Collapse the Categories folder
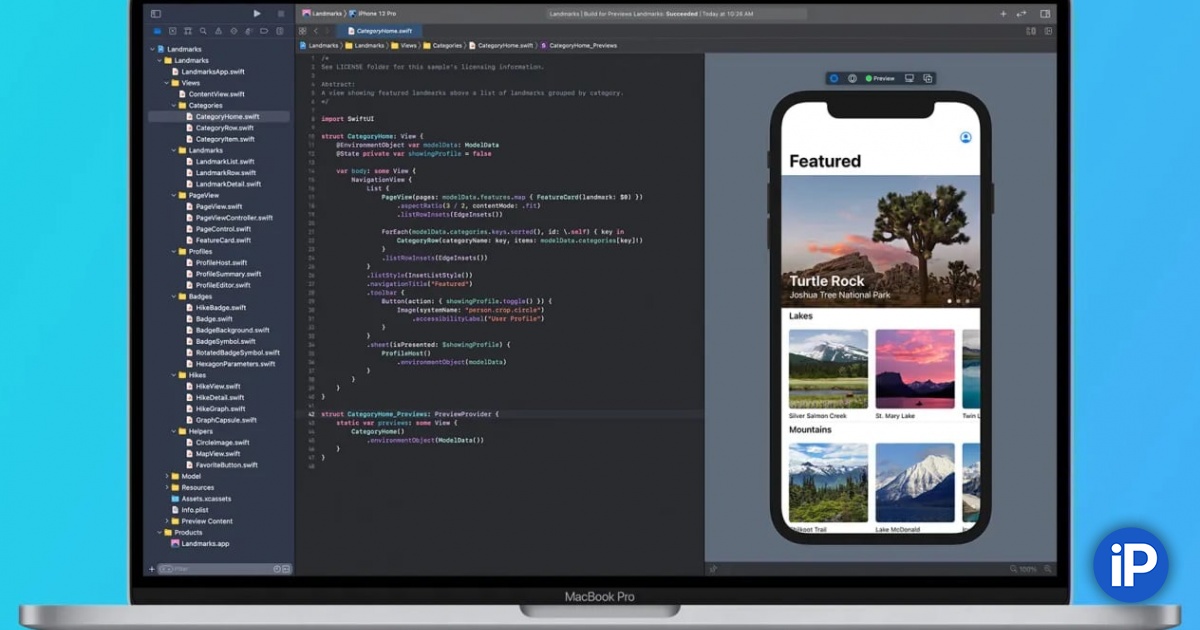 (x=173, y=105)
